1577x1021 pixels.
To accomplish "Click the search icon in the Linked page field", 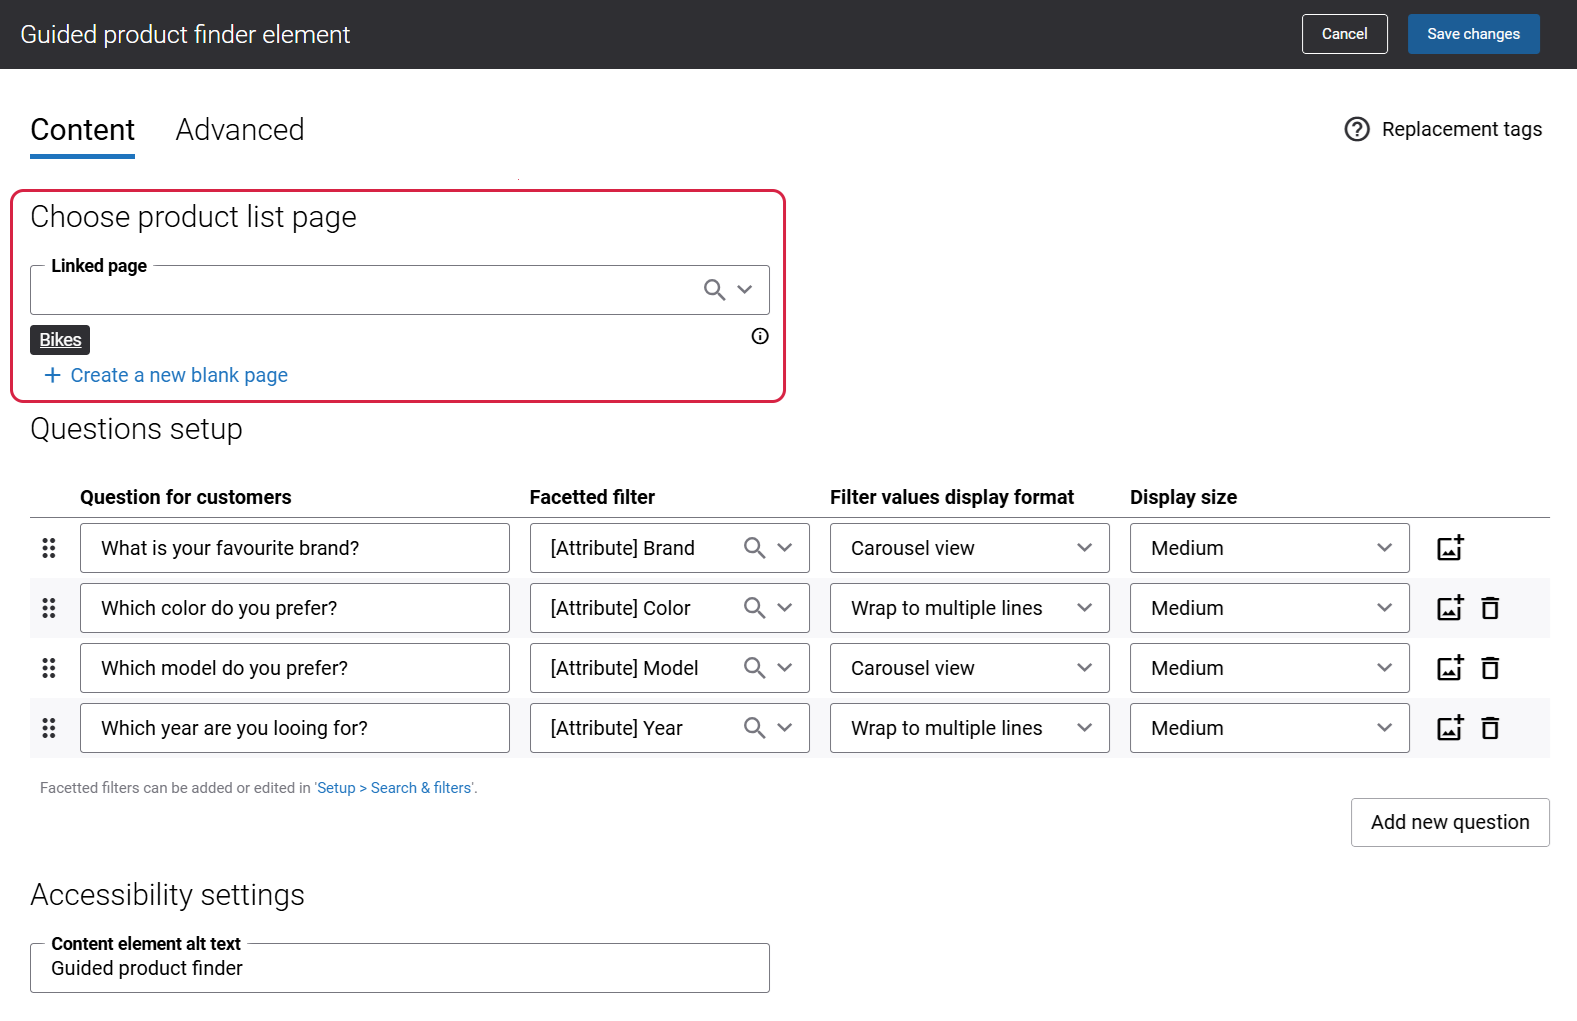I will tap(714, 290).
